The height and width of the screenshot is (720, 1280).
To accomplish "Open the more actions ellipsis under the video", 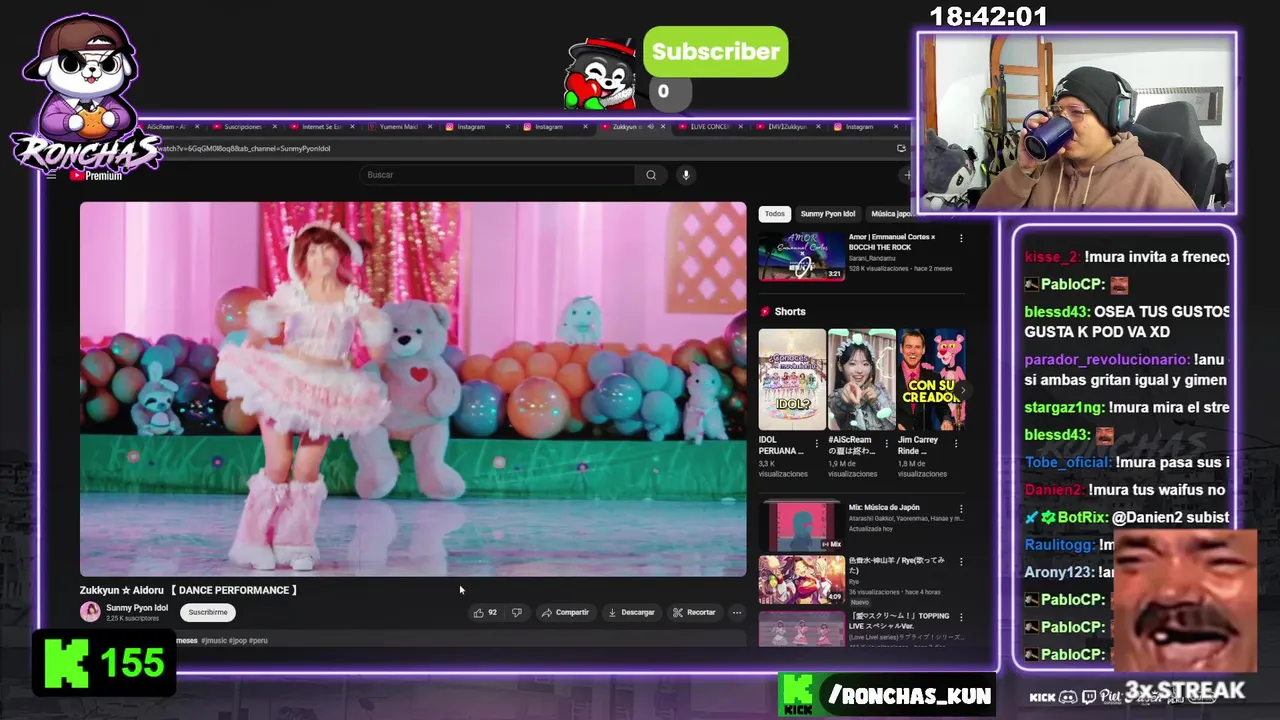I will tap(737, 612).
